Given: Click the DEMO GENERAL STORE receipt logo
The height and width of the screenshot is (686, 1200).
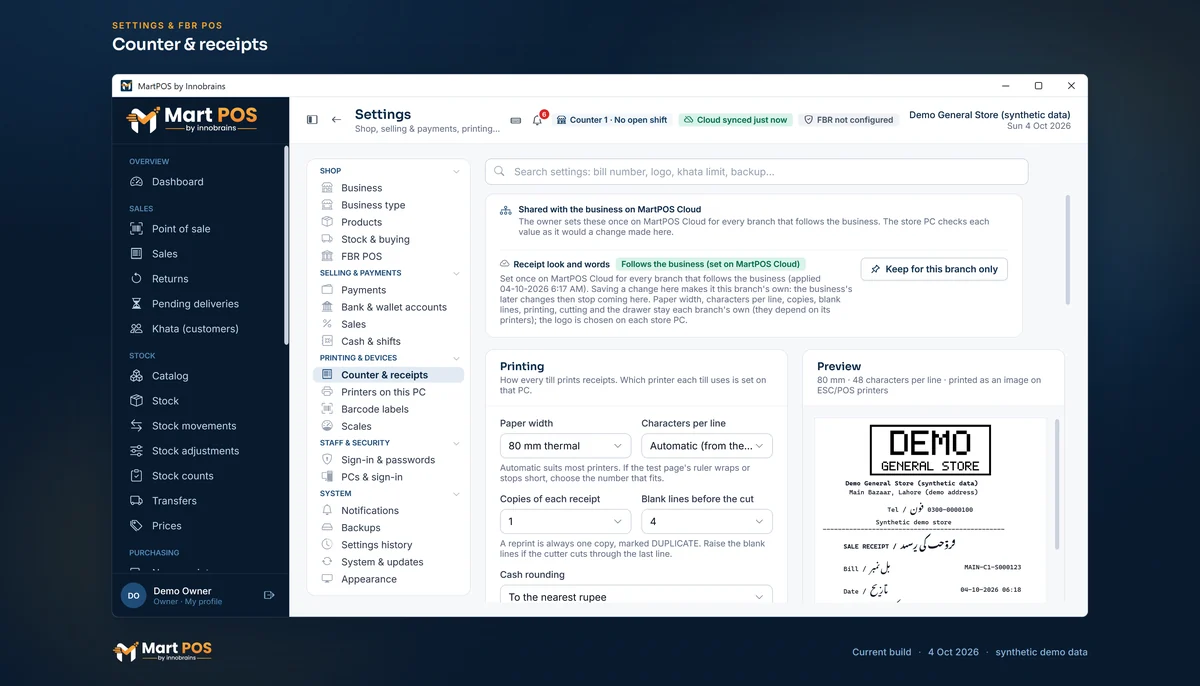Looking at the screenshot, I should pyautogui.click(x=930, y=450).
